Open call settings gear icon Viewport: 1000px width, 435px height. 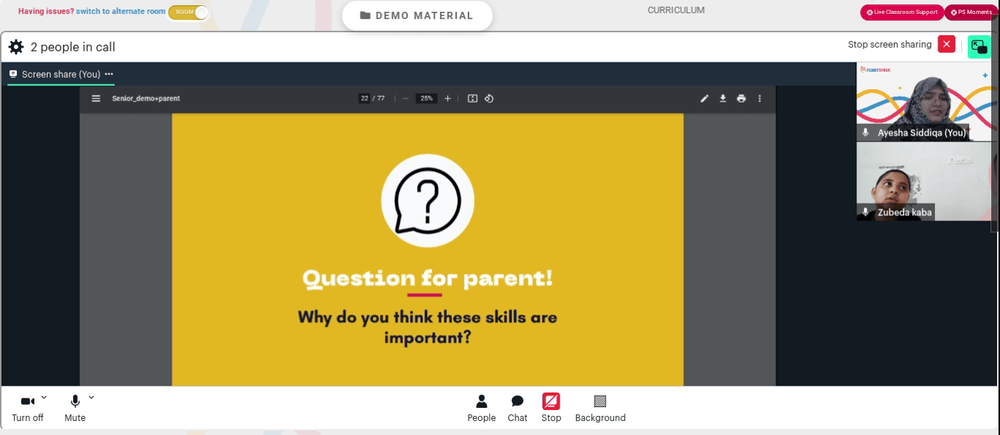16,47
